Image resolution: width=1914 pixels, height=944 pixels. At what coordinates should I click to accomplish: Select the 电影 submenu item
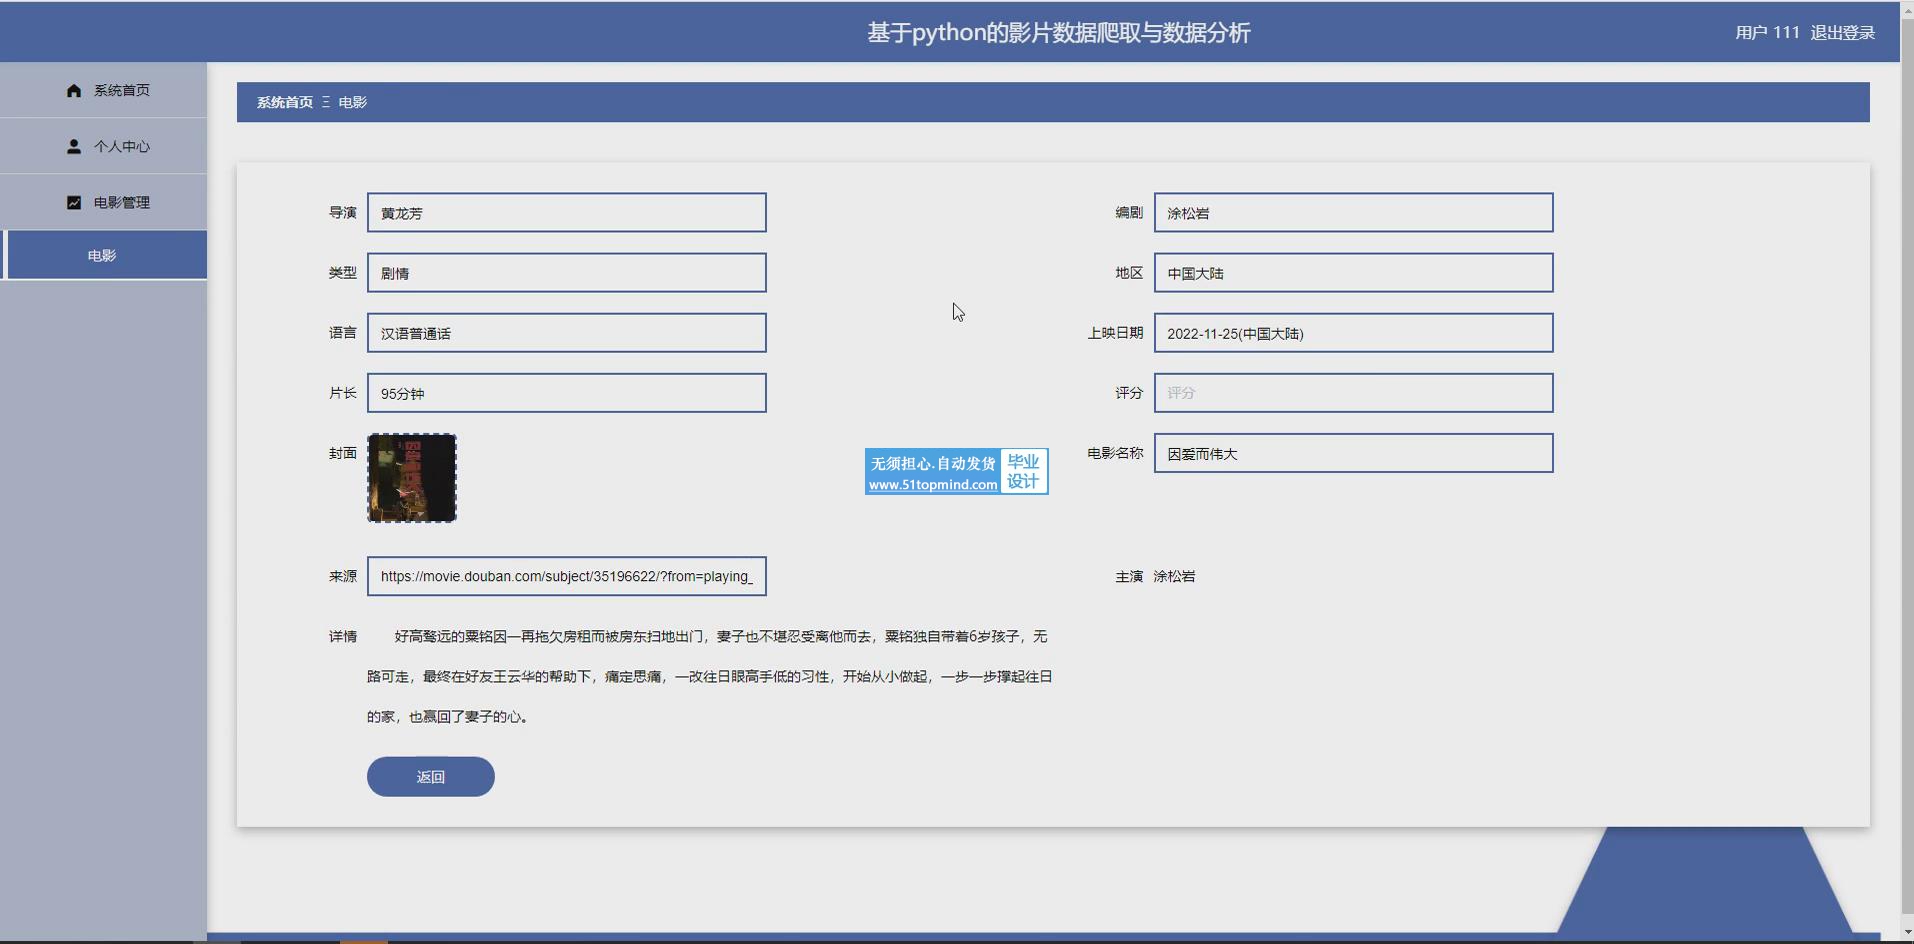[x=104, y=255]
